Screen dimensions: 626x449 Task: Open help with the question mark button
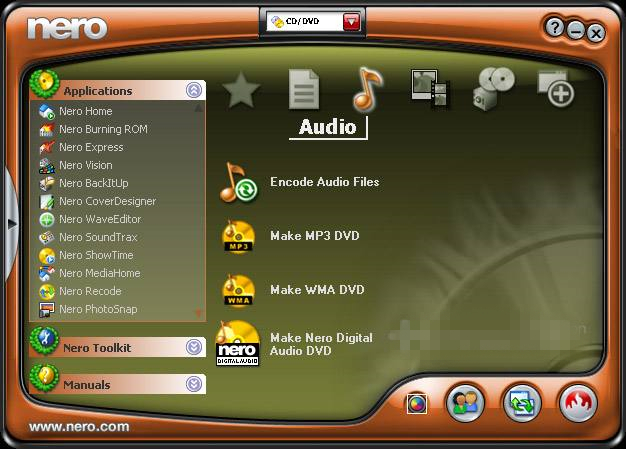pyautogui.click(x=555, y=28)
